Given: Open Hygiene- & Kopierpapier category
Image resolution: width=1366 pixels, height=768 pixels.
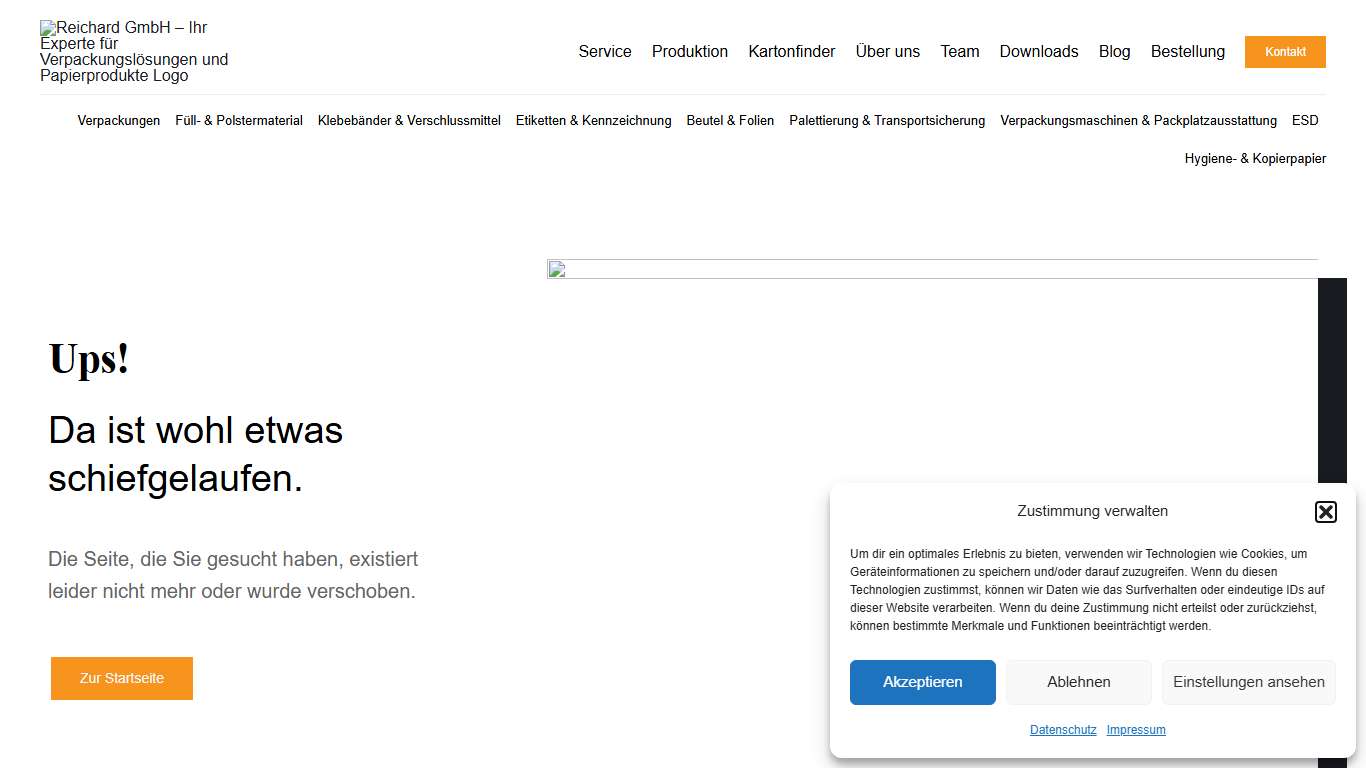Looking at the screenshot, I should (x=1255, y=158).
